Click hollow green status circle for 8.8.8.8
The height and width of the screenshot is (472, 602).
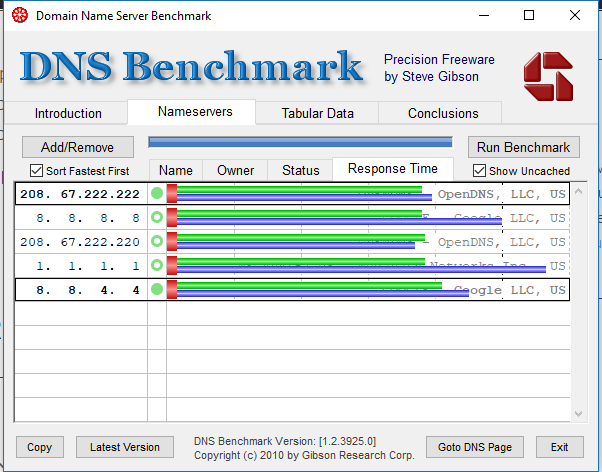(157, 217)
